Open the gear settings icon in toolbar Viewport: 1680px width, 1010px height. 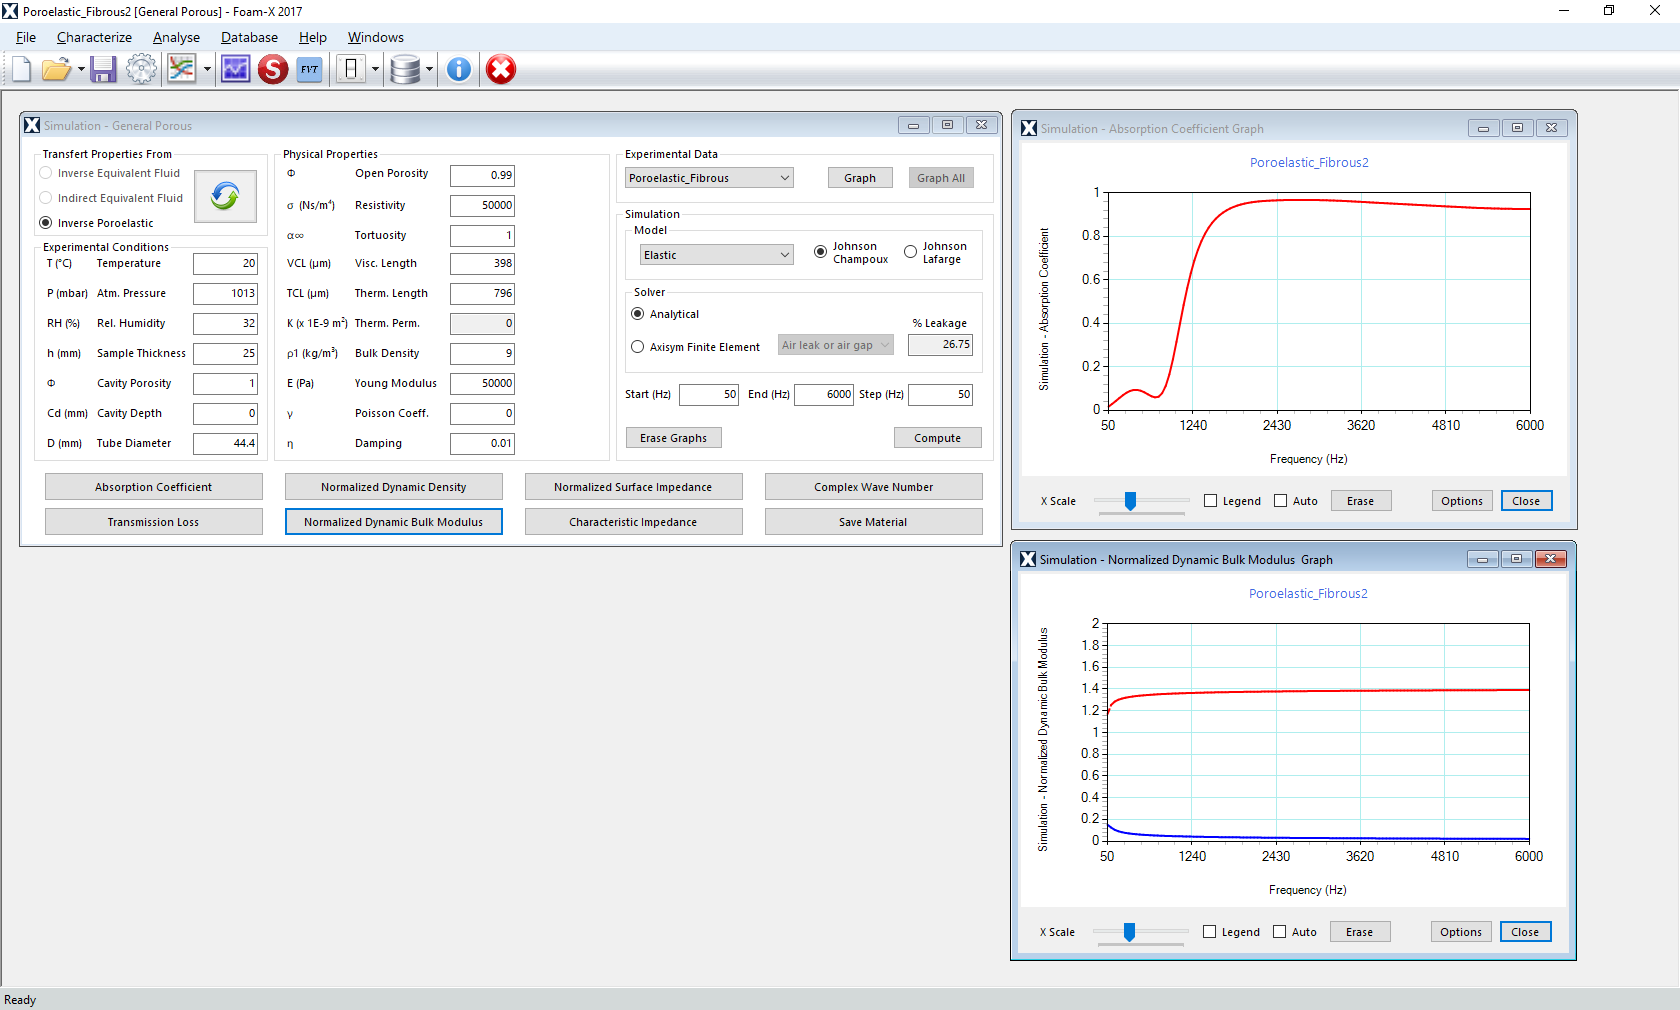(x=141, y=70)
